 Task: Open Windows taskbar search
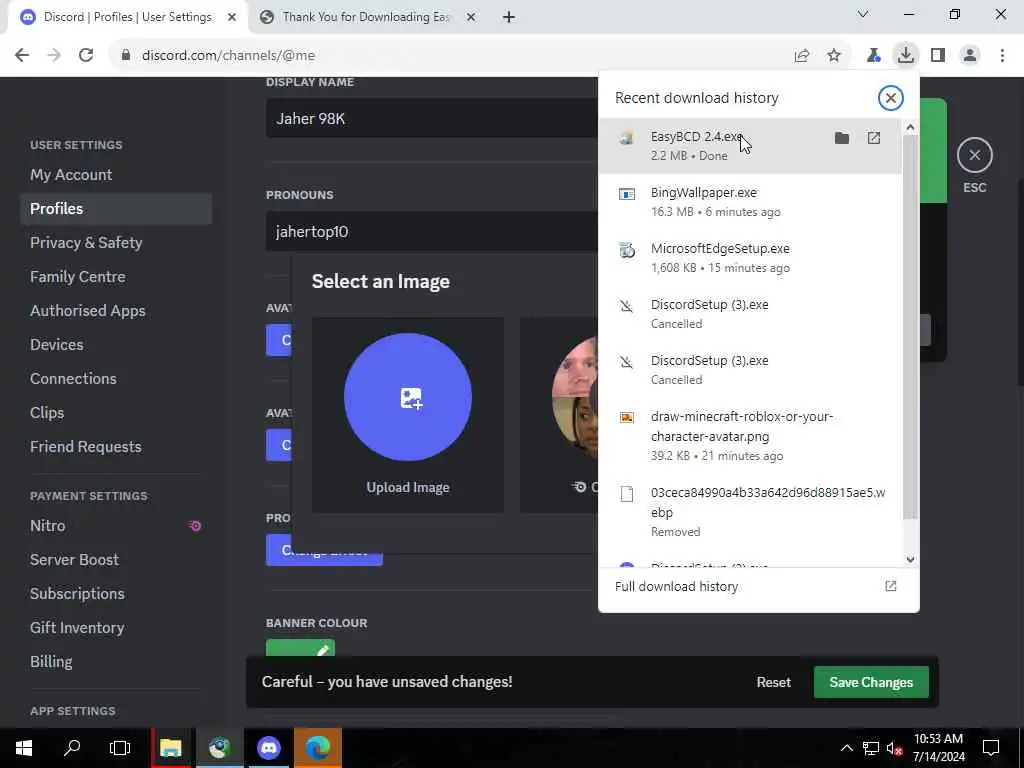[x=72, y=748]
